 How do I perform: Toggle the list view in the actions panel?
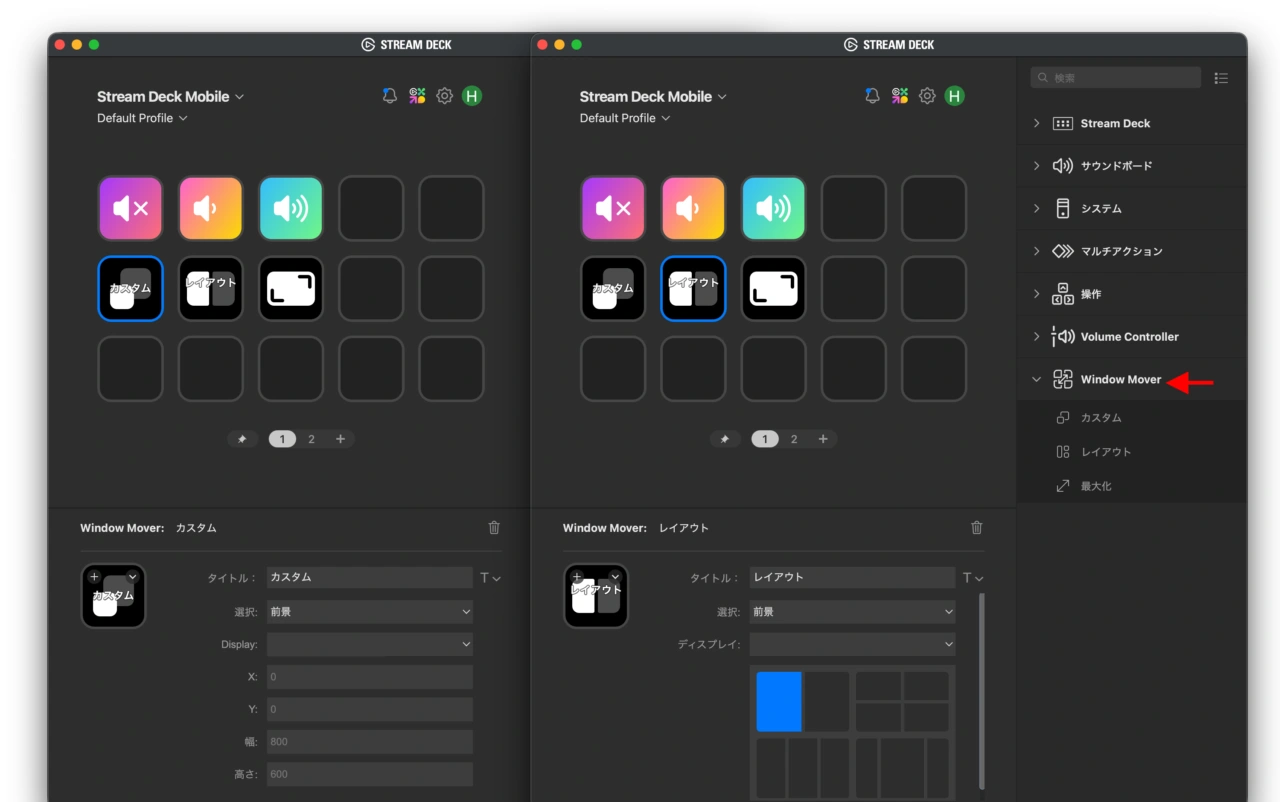click(x=1221, y=77)
